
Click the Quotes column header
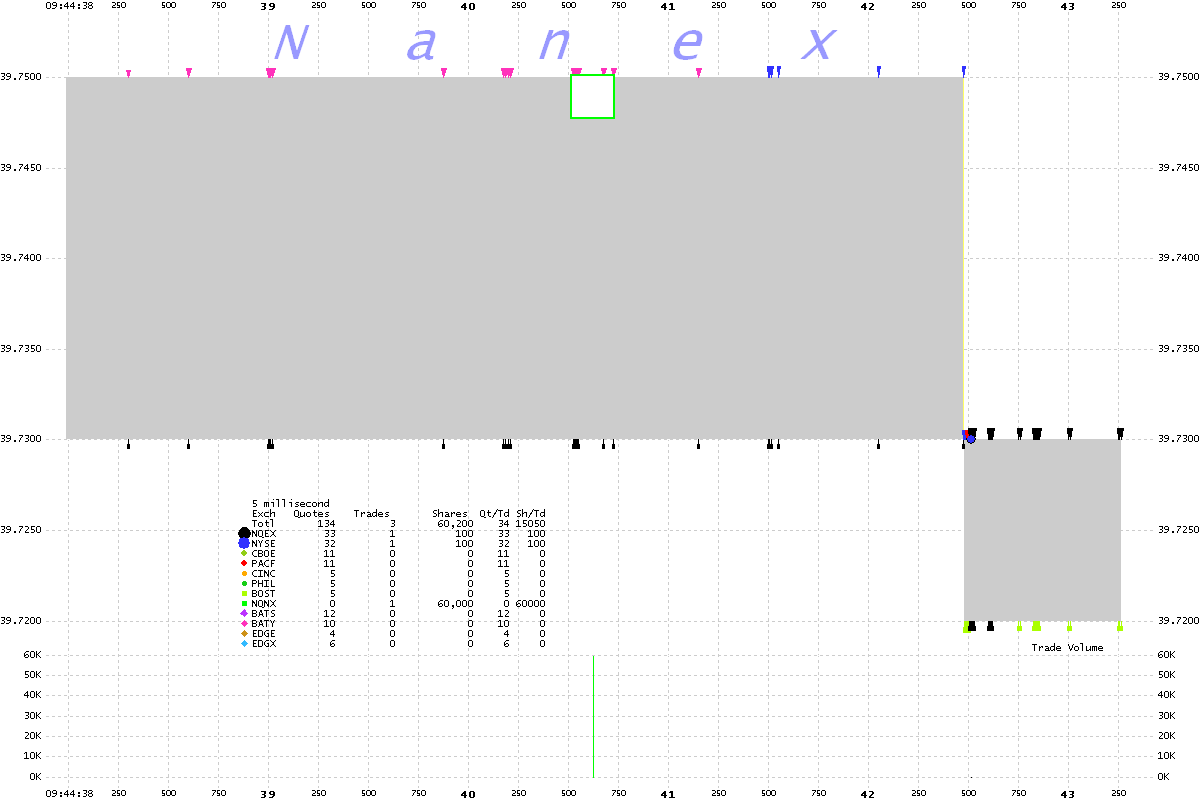pyautogui.click(x=311, y=514)
